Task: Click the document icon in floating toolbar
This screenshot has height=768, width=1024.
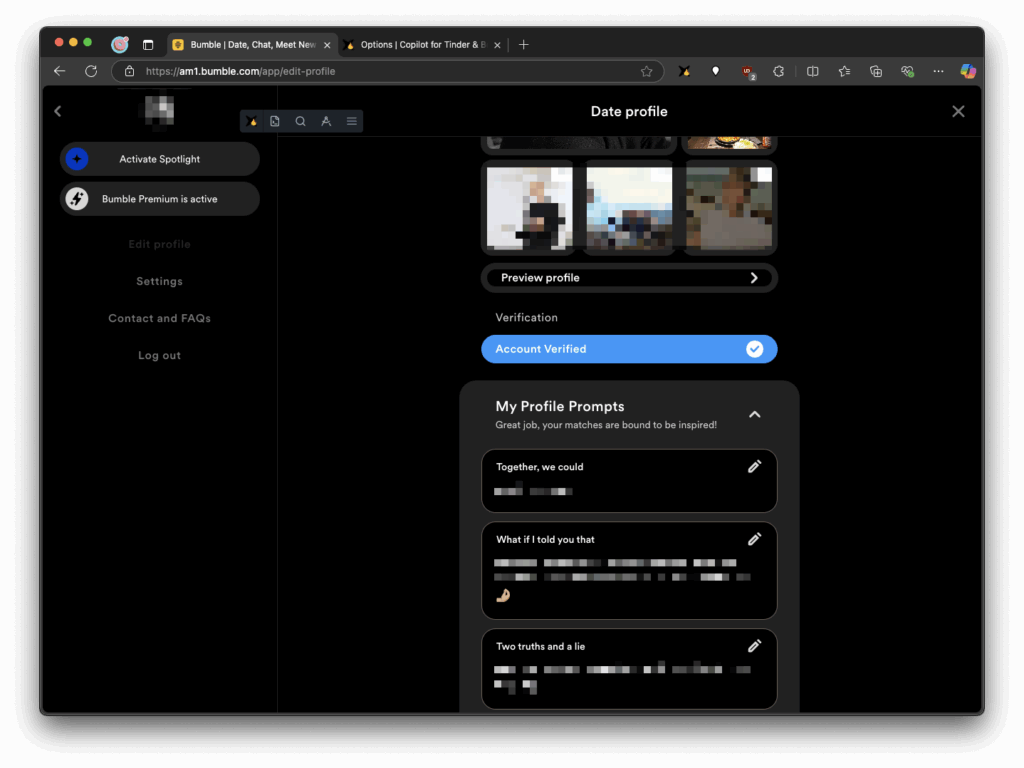Action: 275,121
